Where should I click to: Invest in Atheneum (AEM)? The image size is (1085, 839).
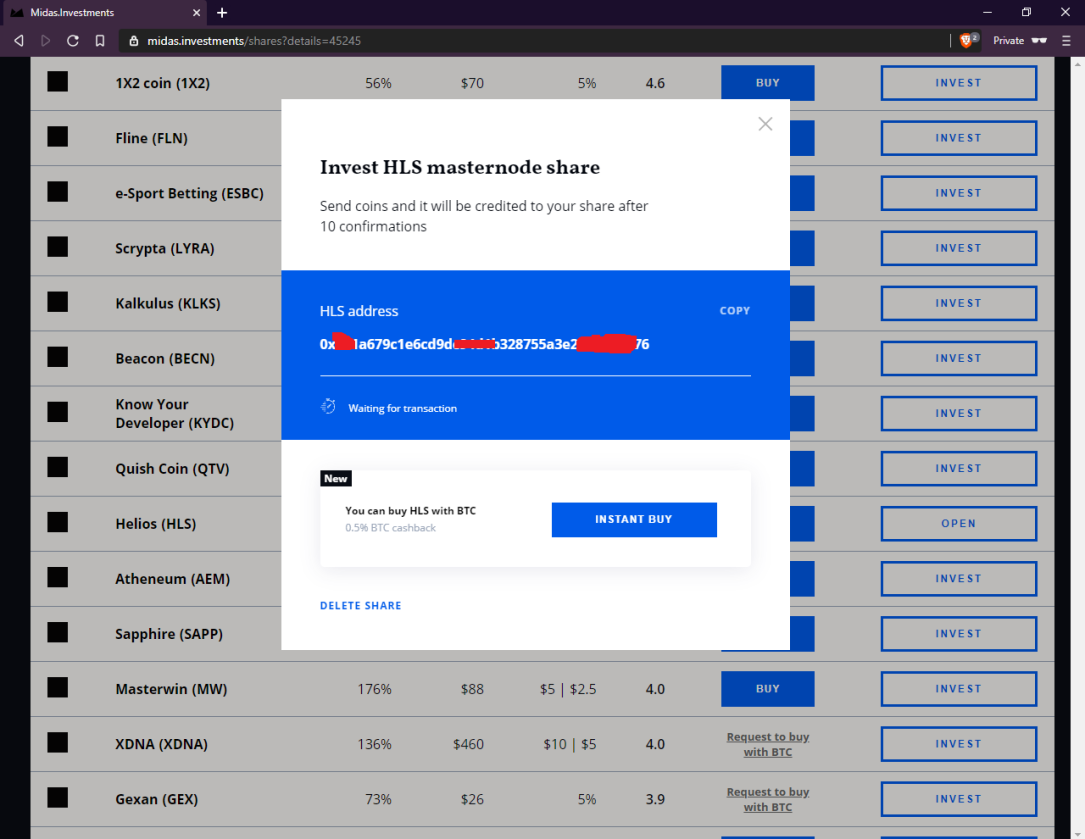click(x=958, y=579)
